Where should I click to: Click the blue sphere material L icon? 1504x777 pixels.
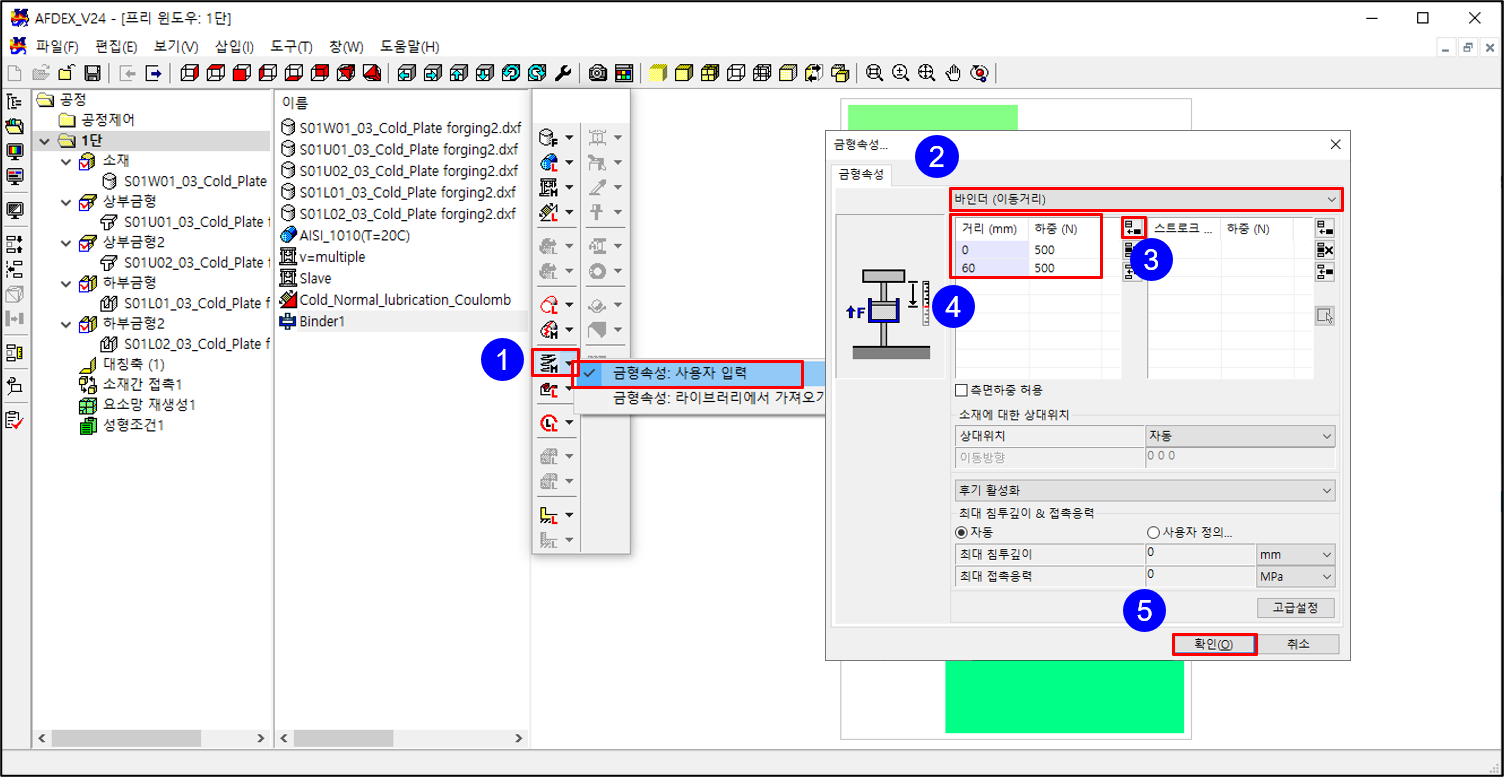(548, 162)
